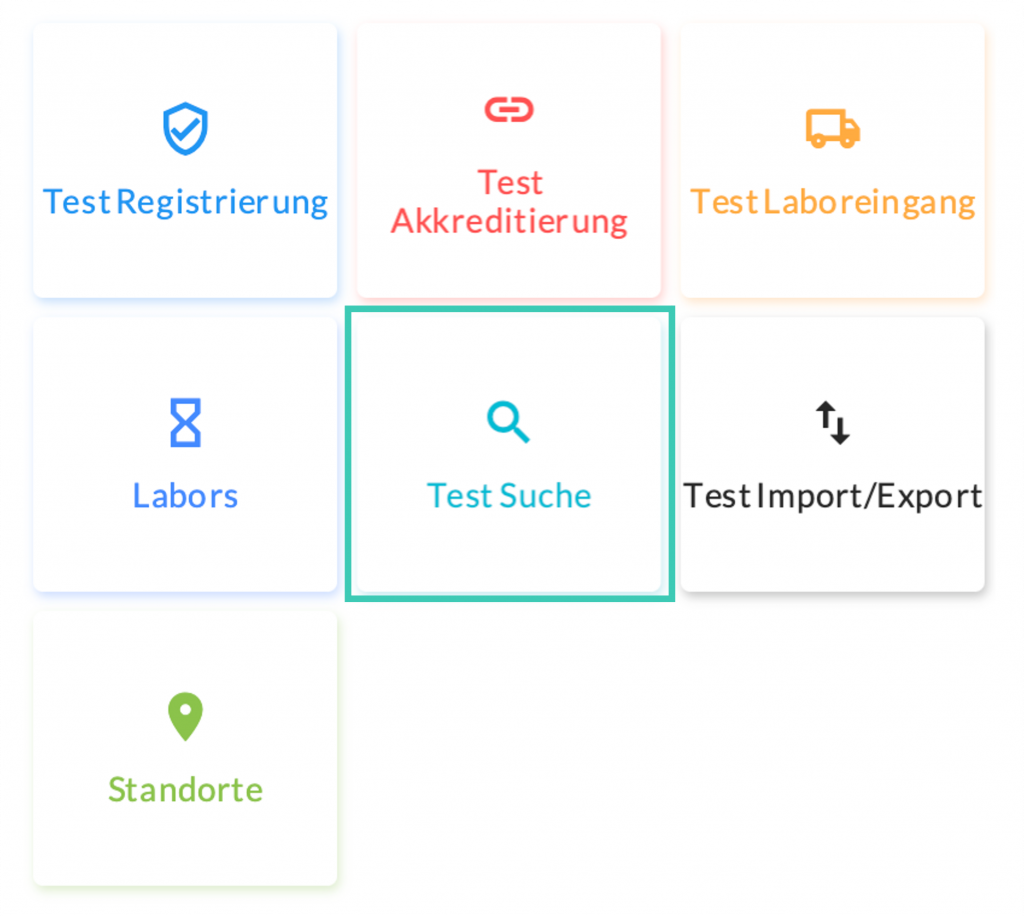Open the Test Import/Export label
This screenshot has width=1024, height=916.
832,496
